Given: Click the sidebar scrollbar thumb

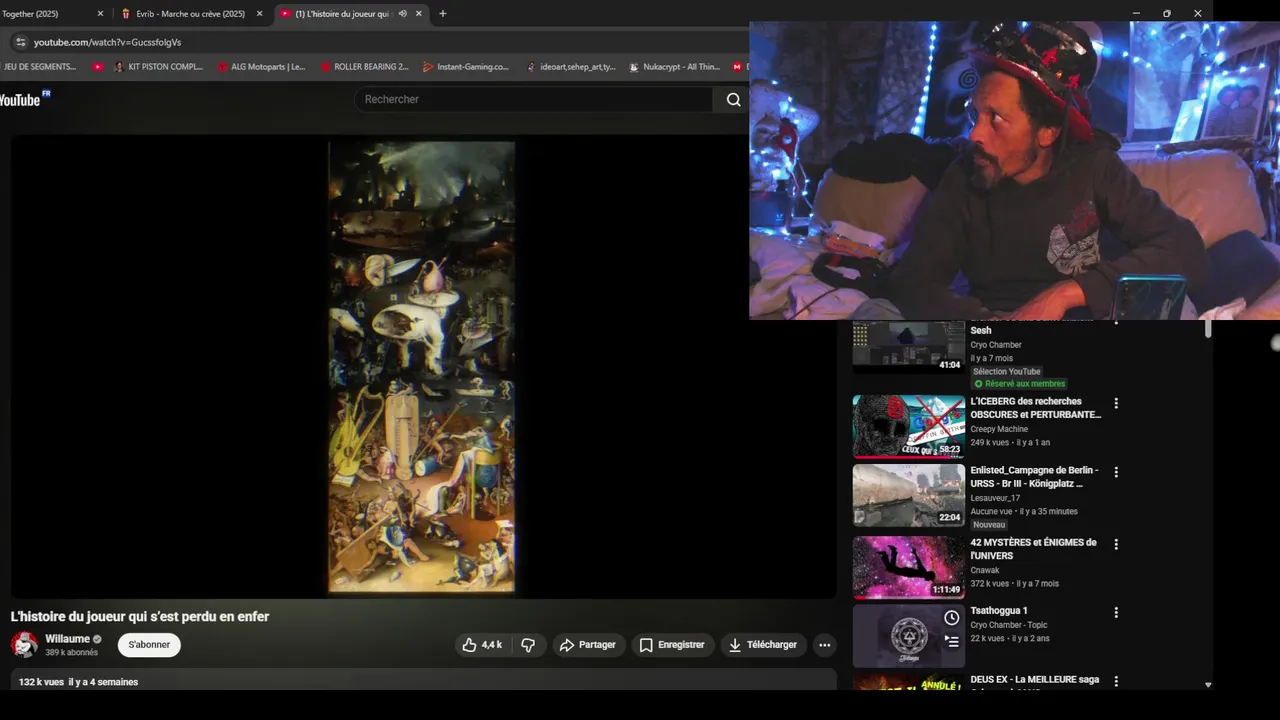Looking at the screenshot, I should [1208, 329].
